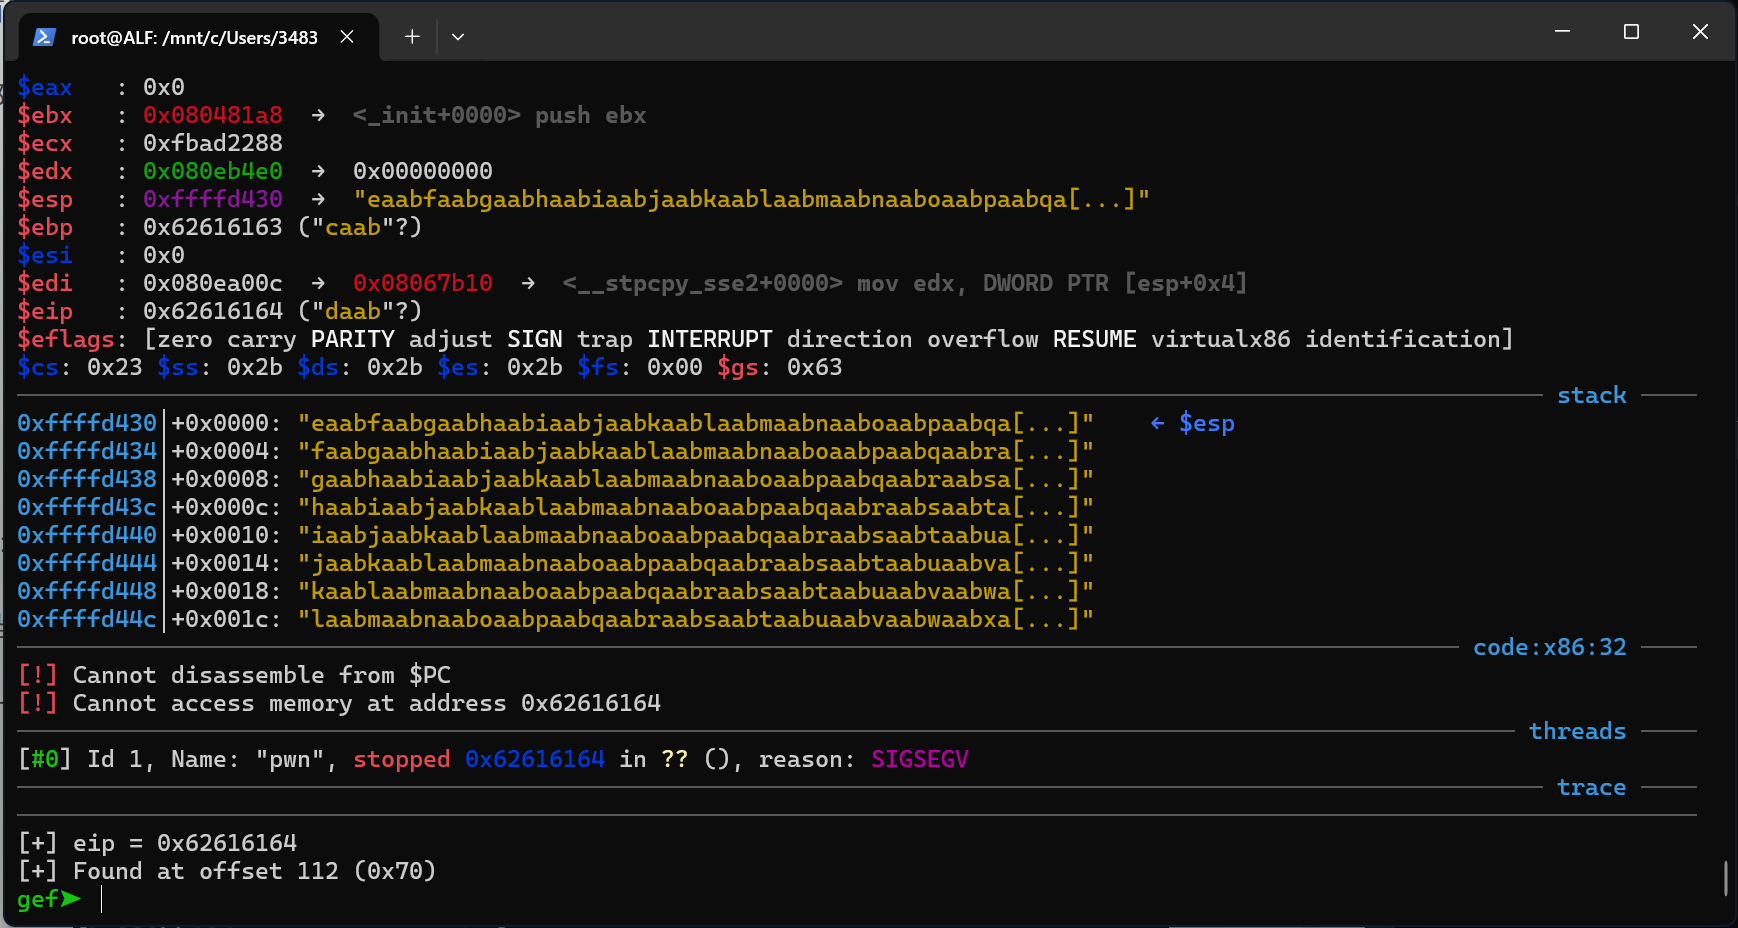The height and width of the screenshot is (928, 1738).
Task: Close the root@ALF terminal tab
Action: pos(347,37)
